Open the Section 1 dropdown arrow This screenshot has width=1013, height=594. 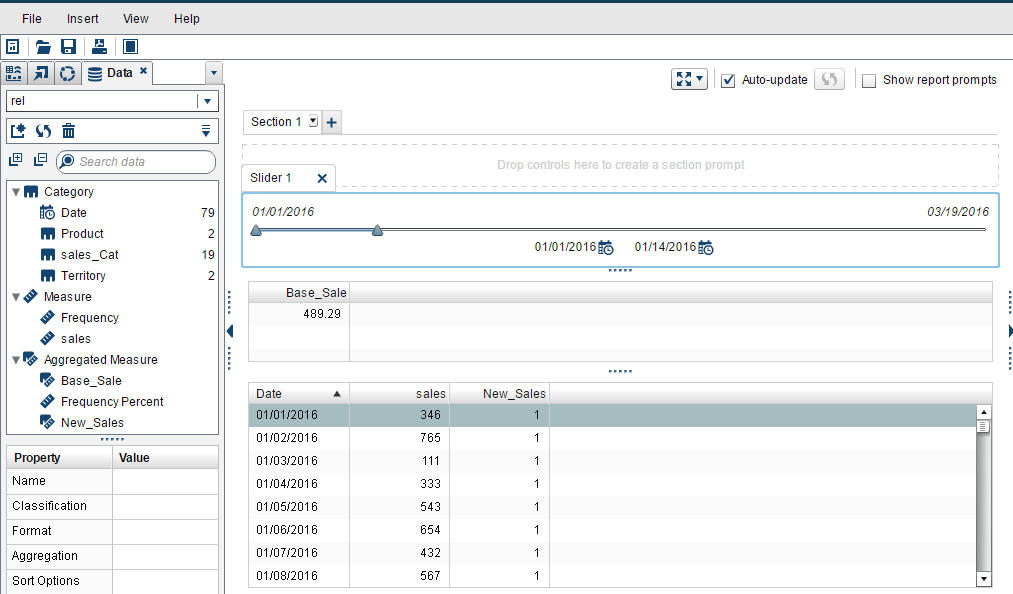[x=313, y=121]
